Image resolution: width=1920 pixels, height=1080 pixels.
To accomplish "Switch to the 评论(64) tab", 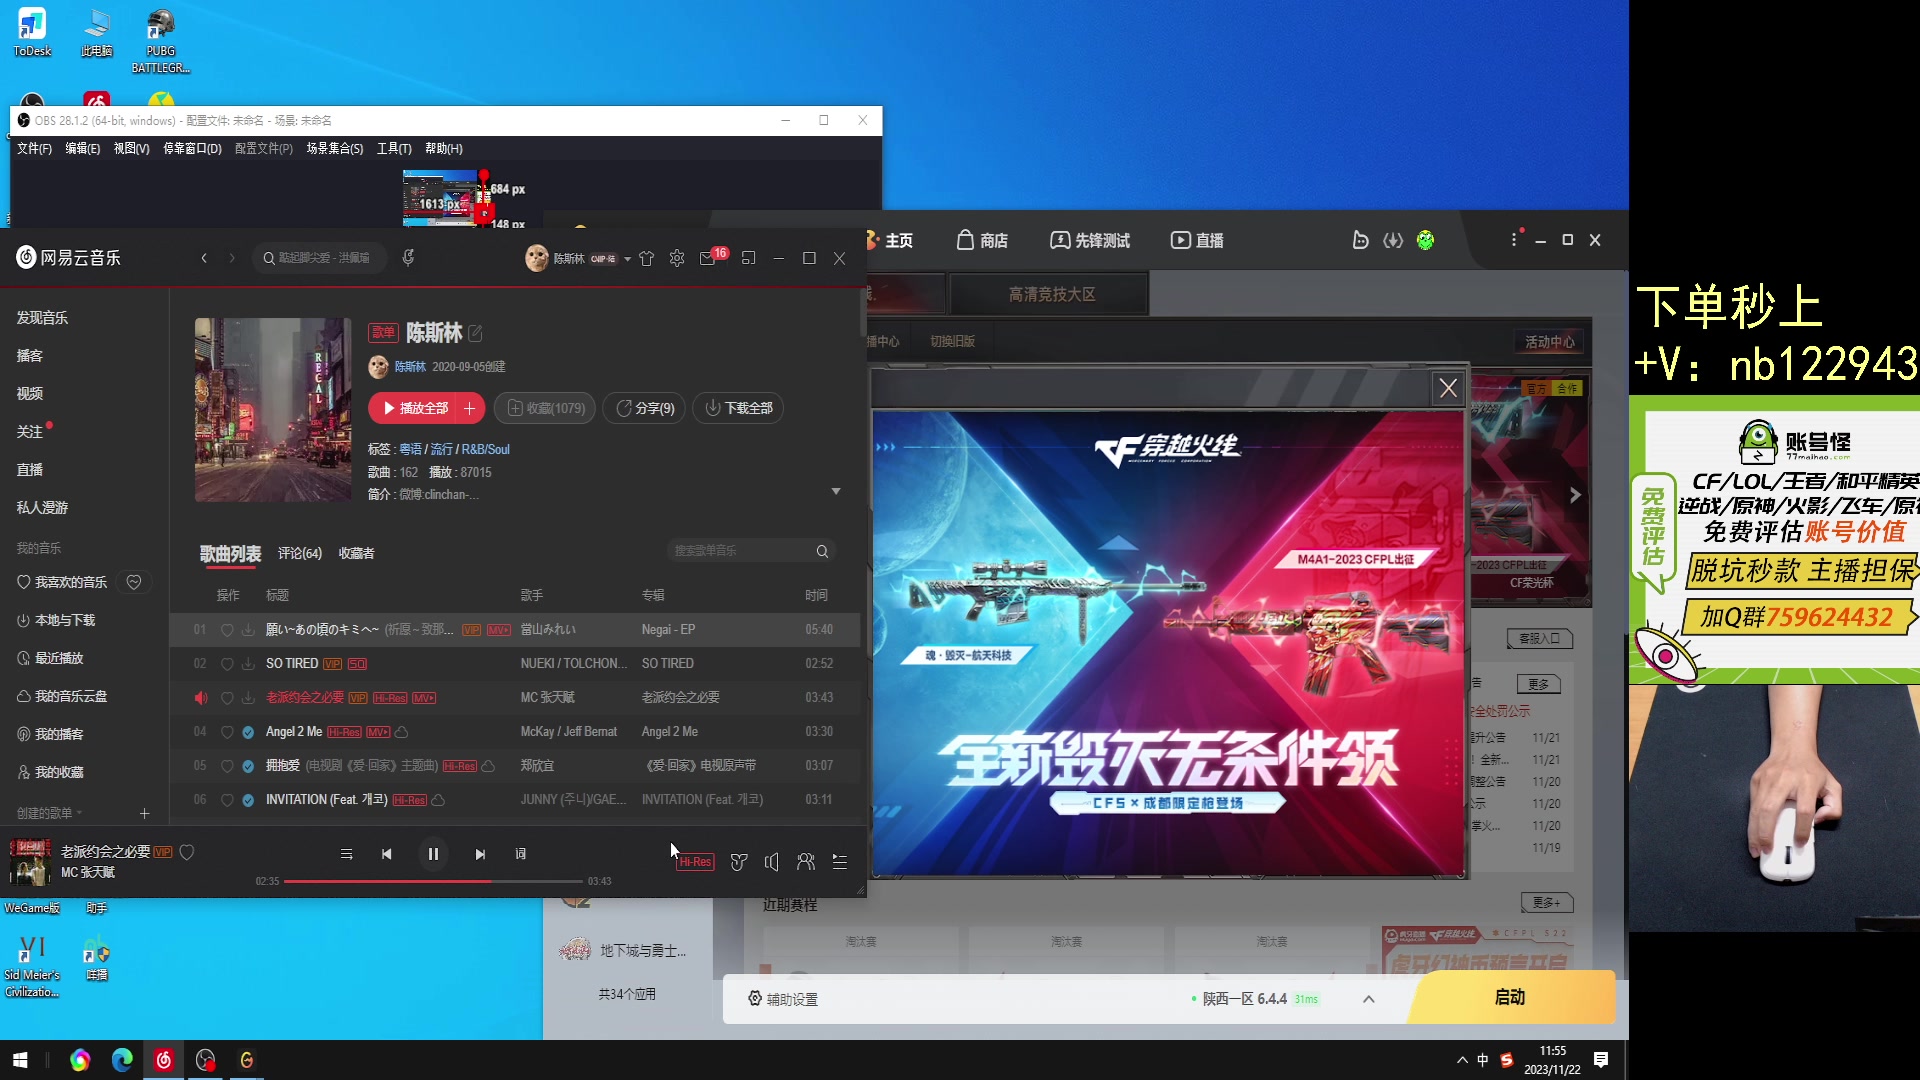I will point(300,553).
